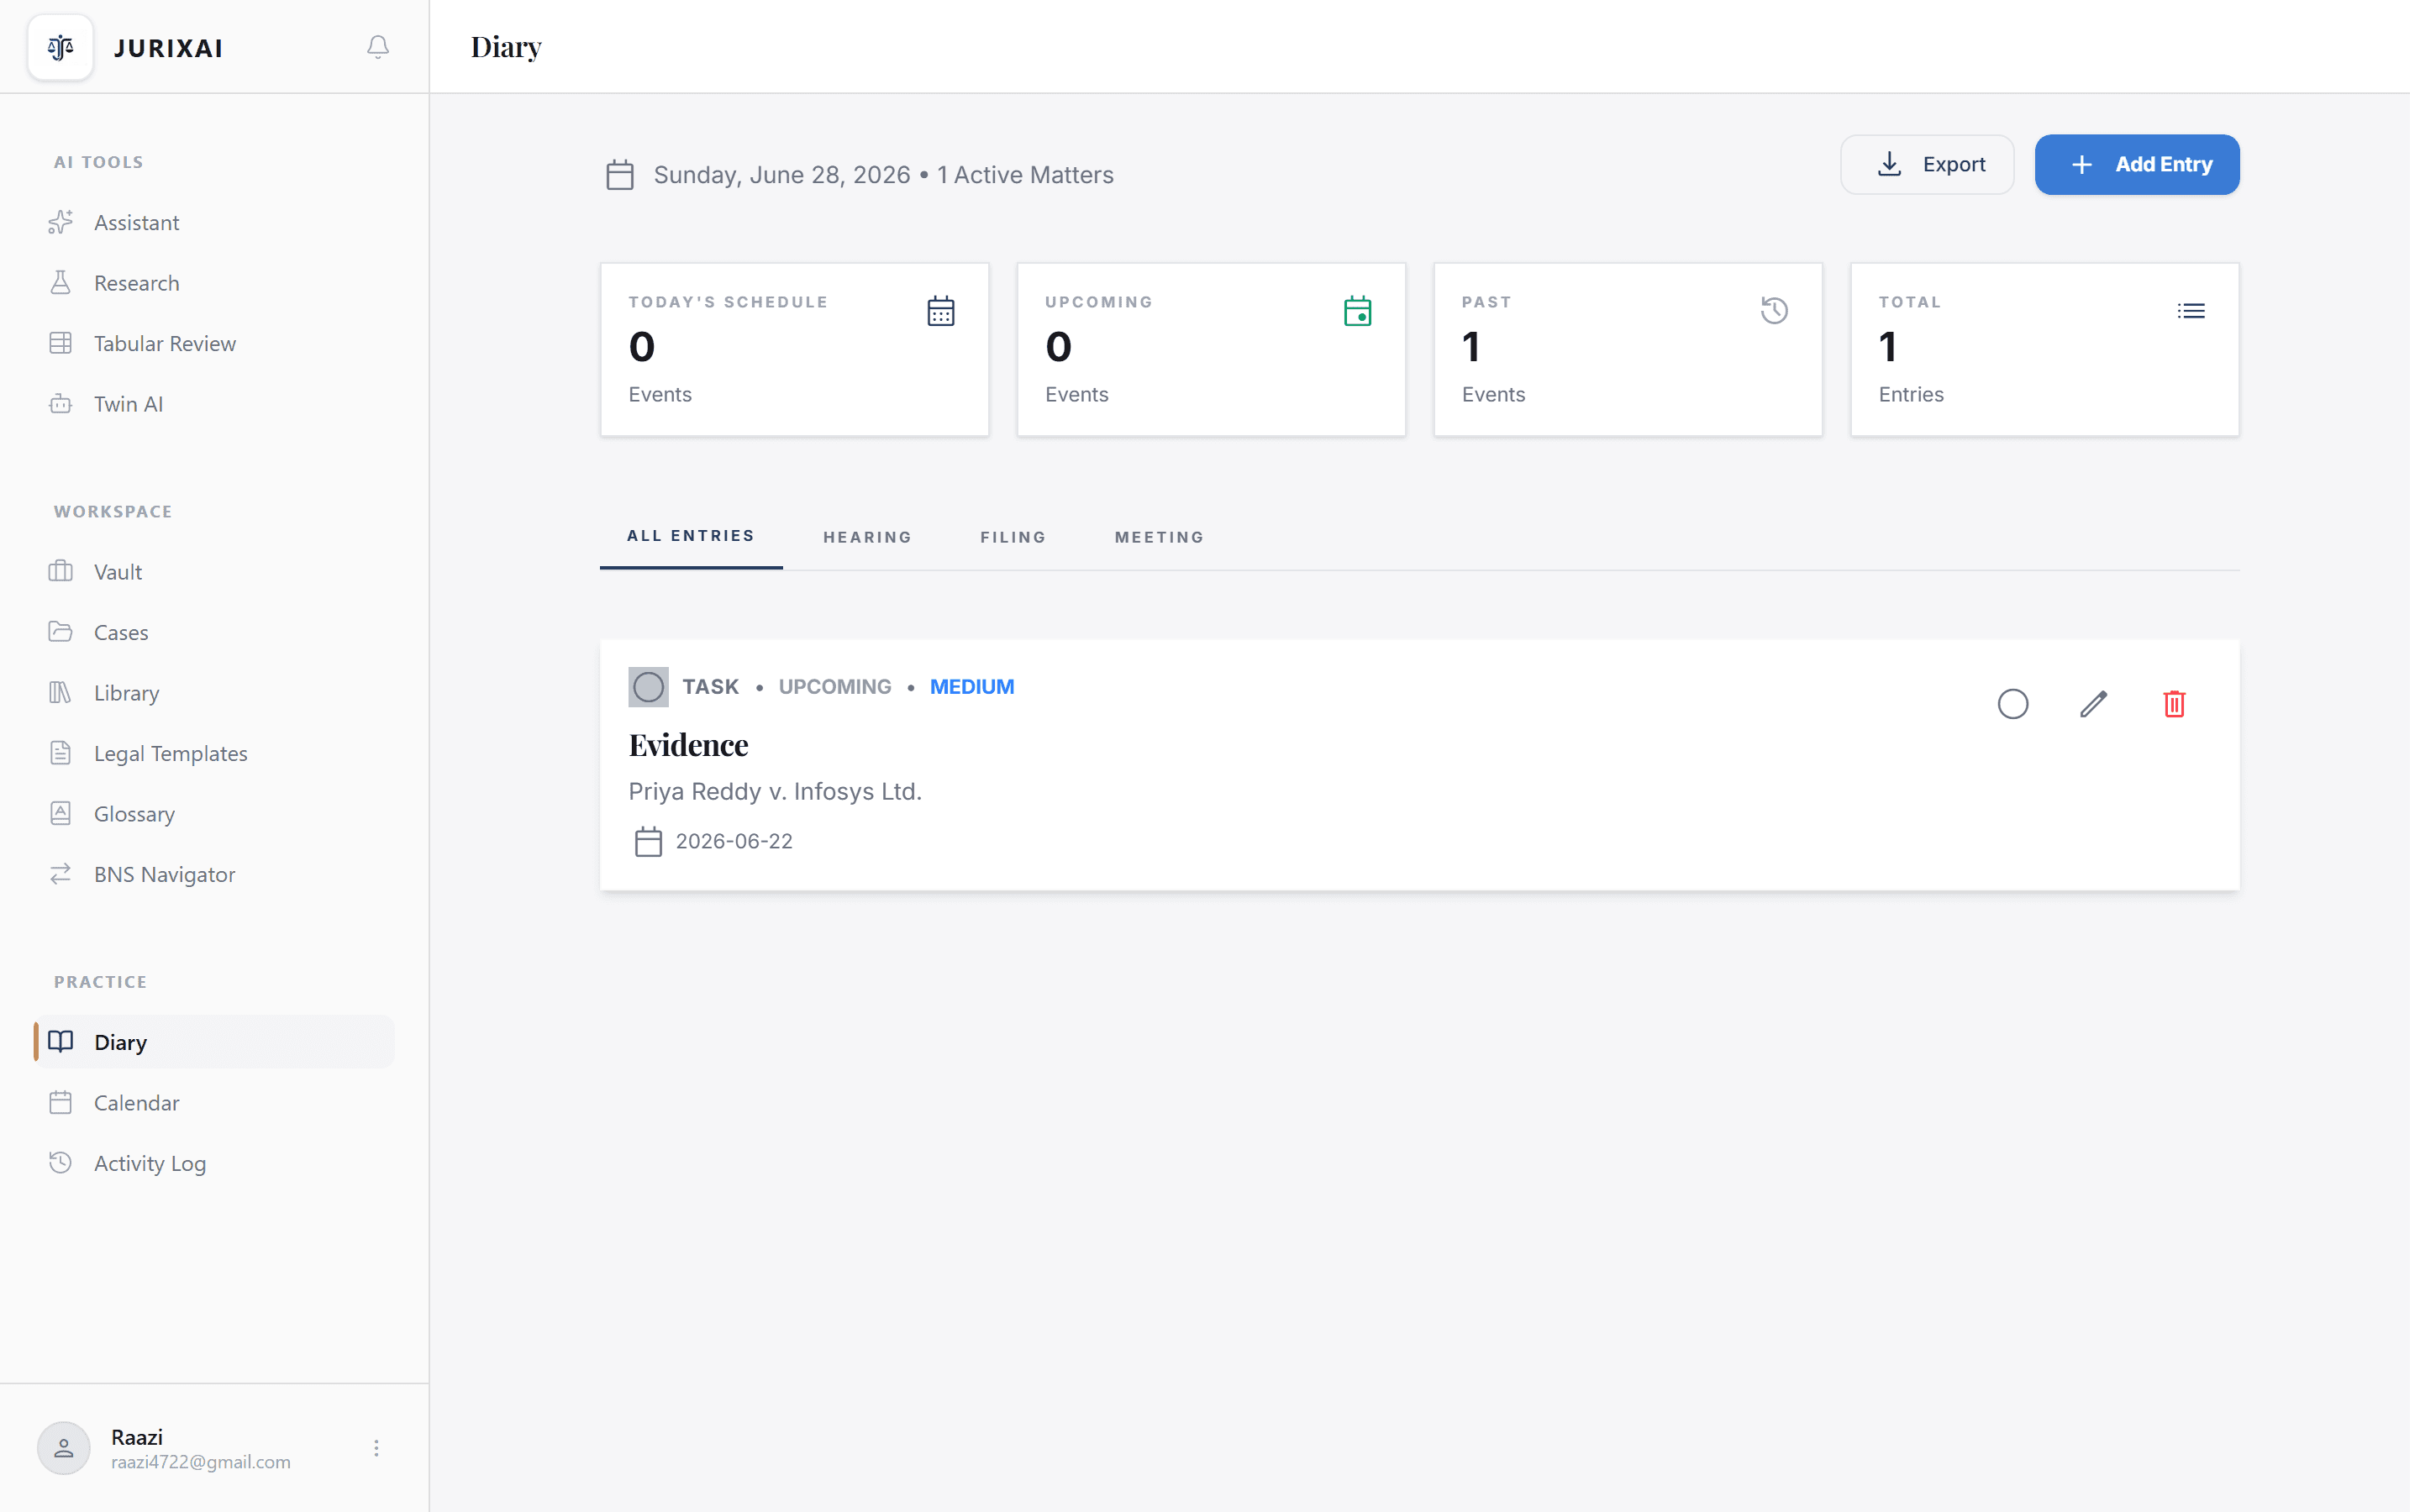Click the user avatar for Raazi

pos(64,1448)
